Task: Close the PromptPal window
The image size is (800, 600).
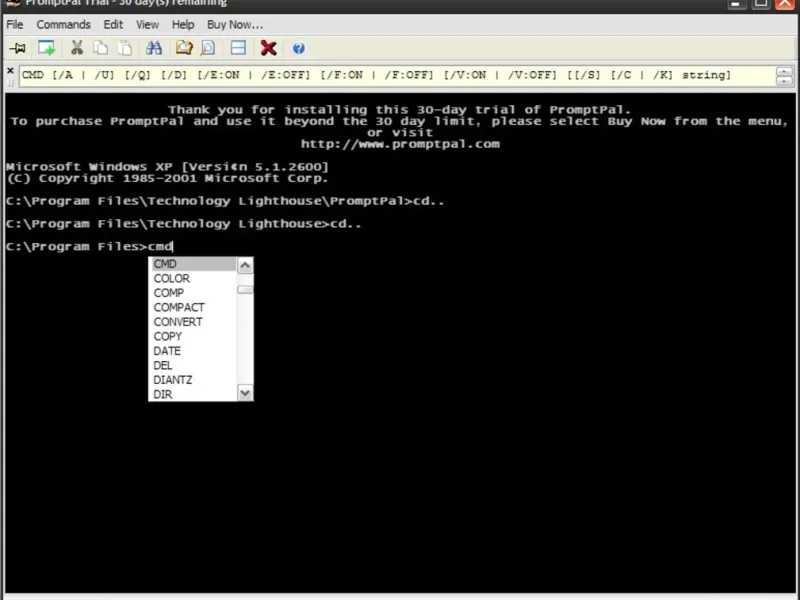Action: coord(785,4)
